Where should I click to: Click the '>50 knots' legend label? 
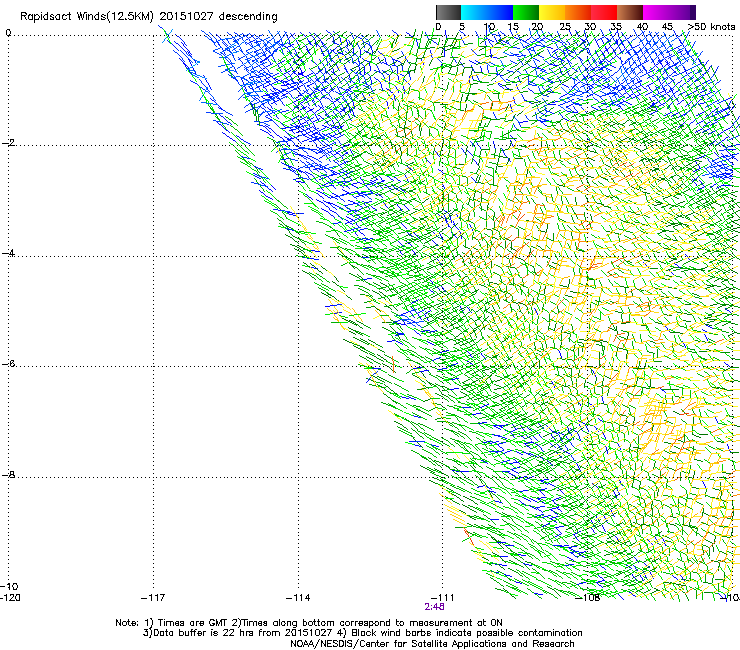[711, 27]
